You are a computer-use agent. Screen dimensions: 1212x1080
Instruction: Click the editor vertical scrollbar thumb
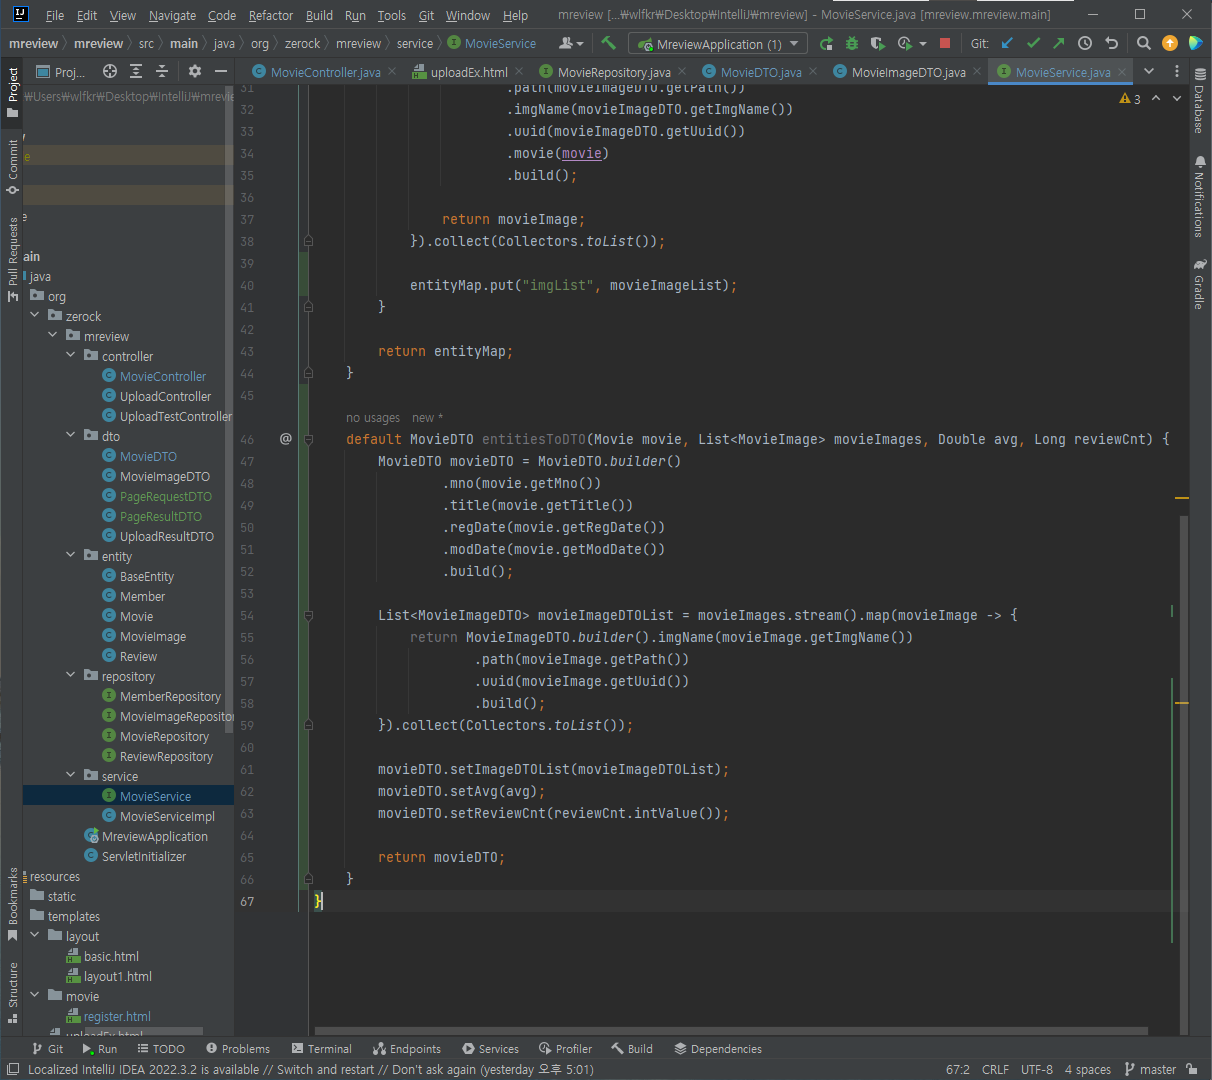[x=1184, y=775]
